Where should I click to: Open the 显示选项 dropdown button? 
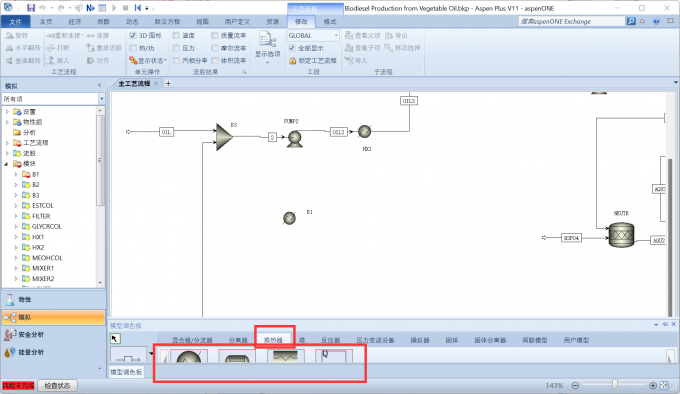(267, 48)
